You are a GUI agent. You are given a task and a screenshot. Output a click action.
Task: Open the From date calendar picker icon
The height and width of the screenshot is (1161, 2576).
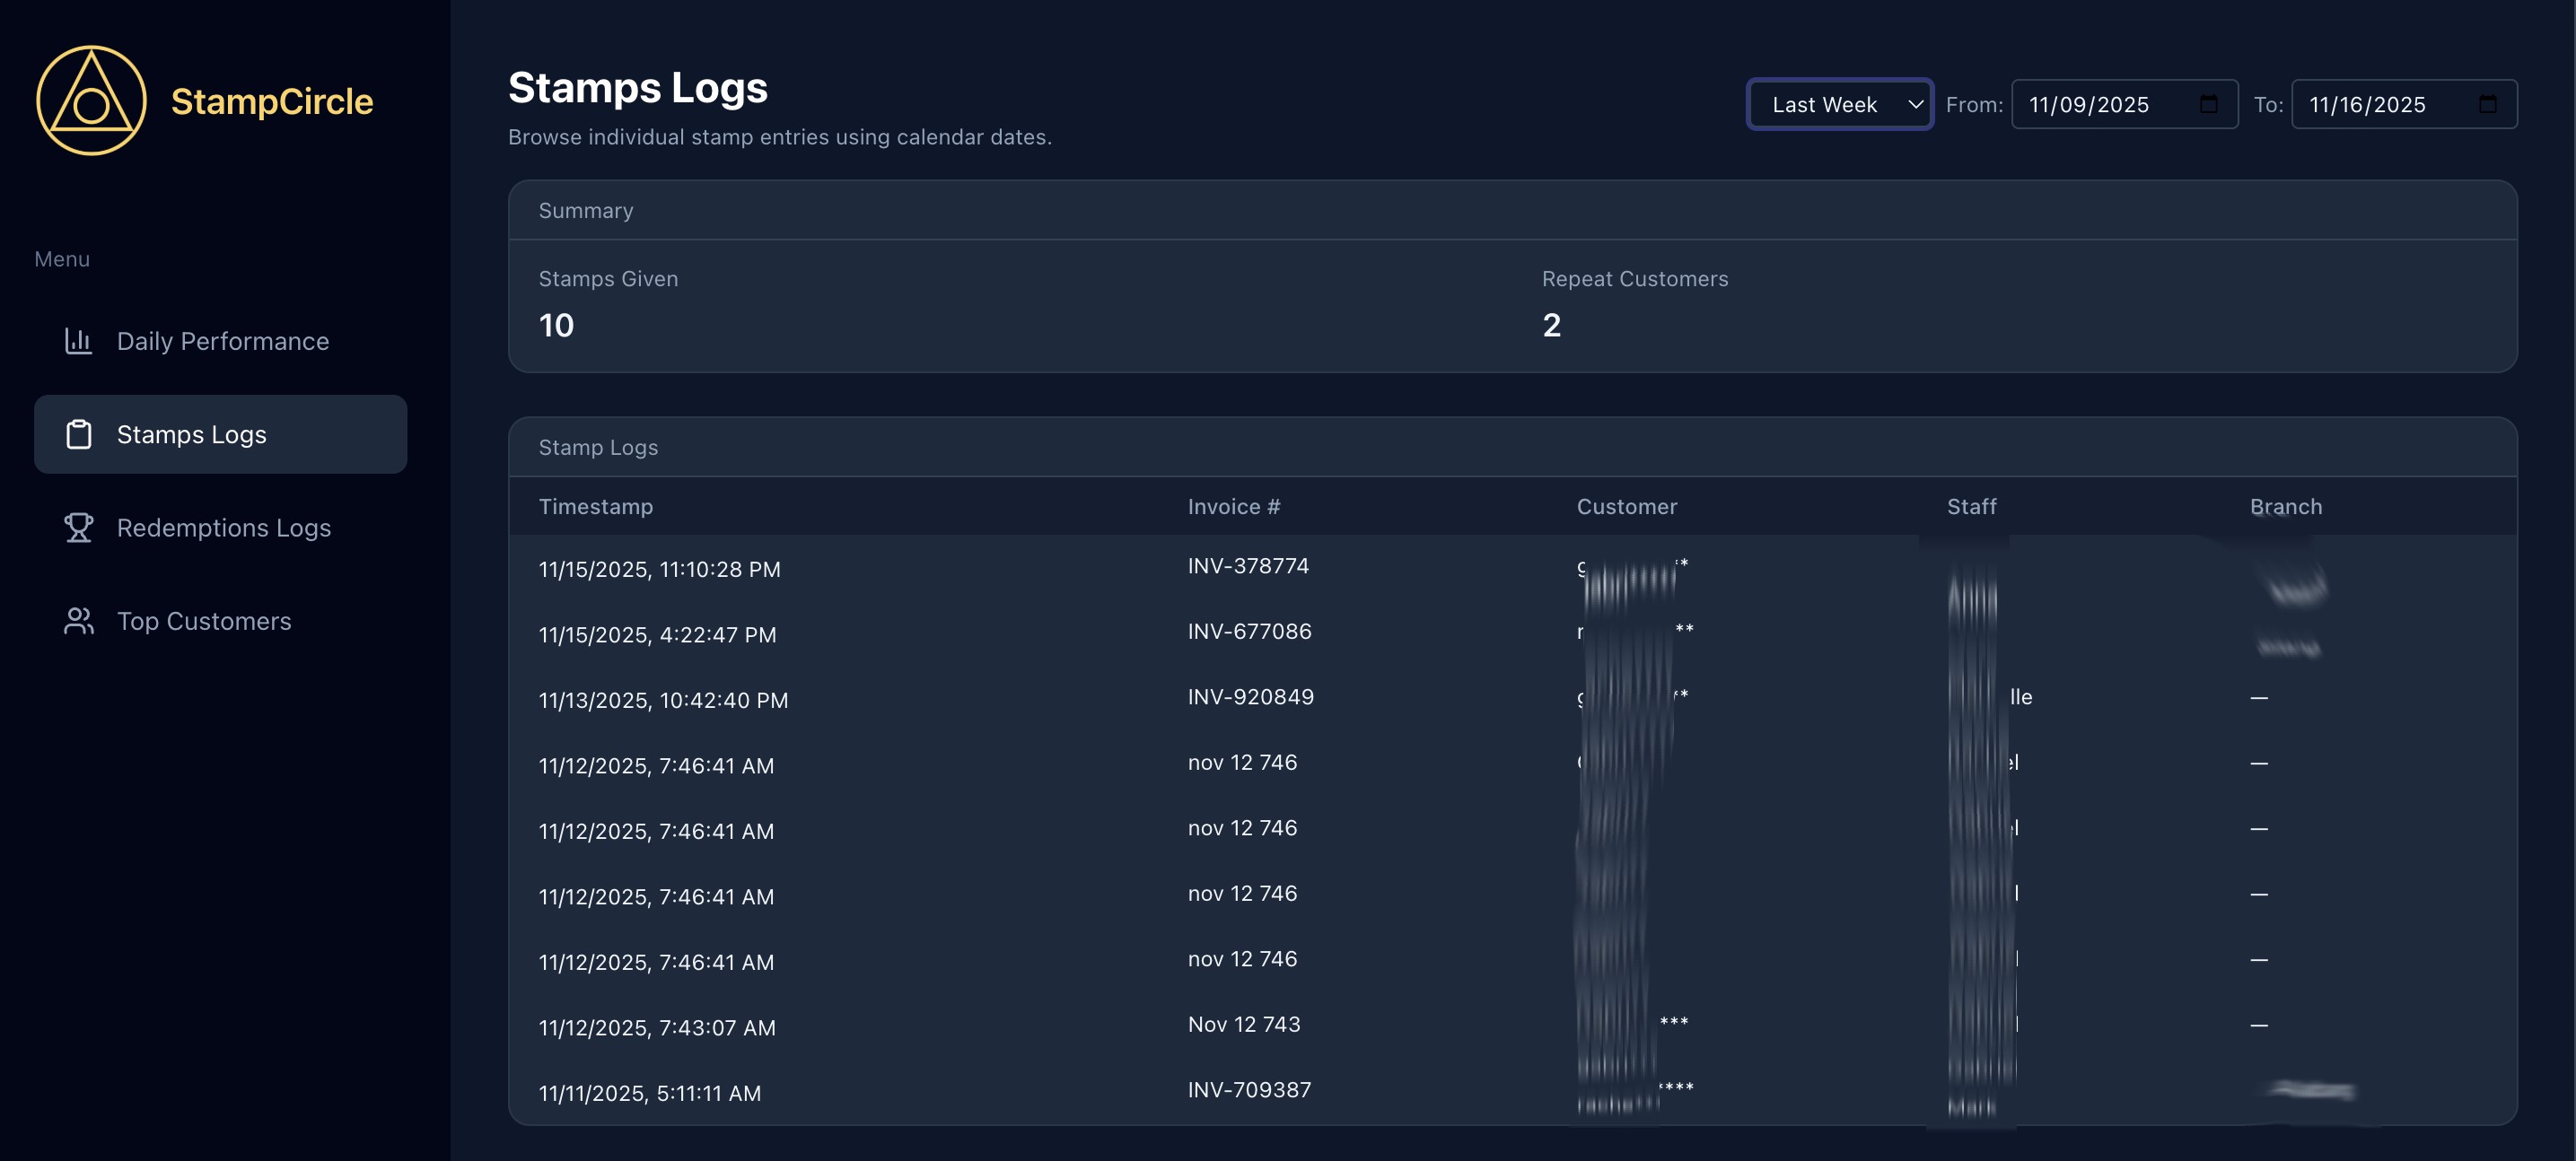pyautogui.click(x=2208, y=104)
